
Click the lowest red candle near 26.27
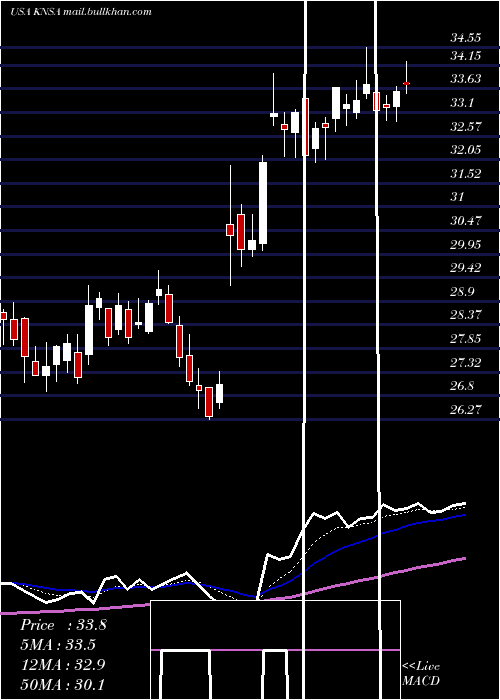[x=209, y=402]
